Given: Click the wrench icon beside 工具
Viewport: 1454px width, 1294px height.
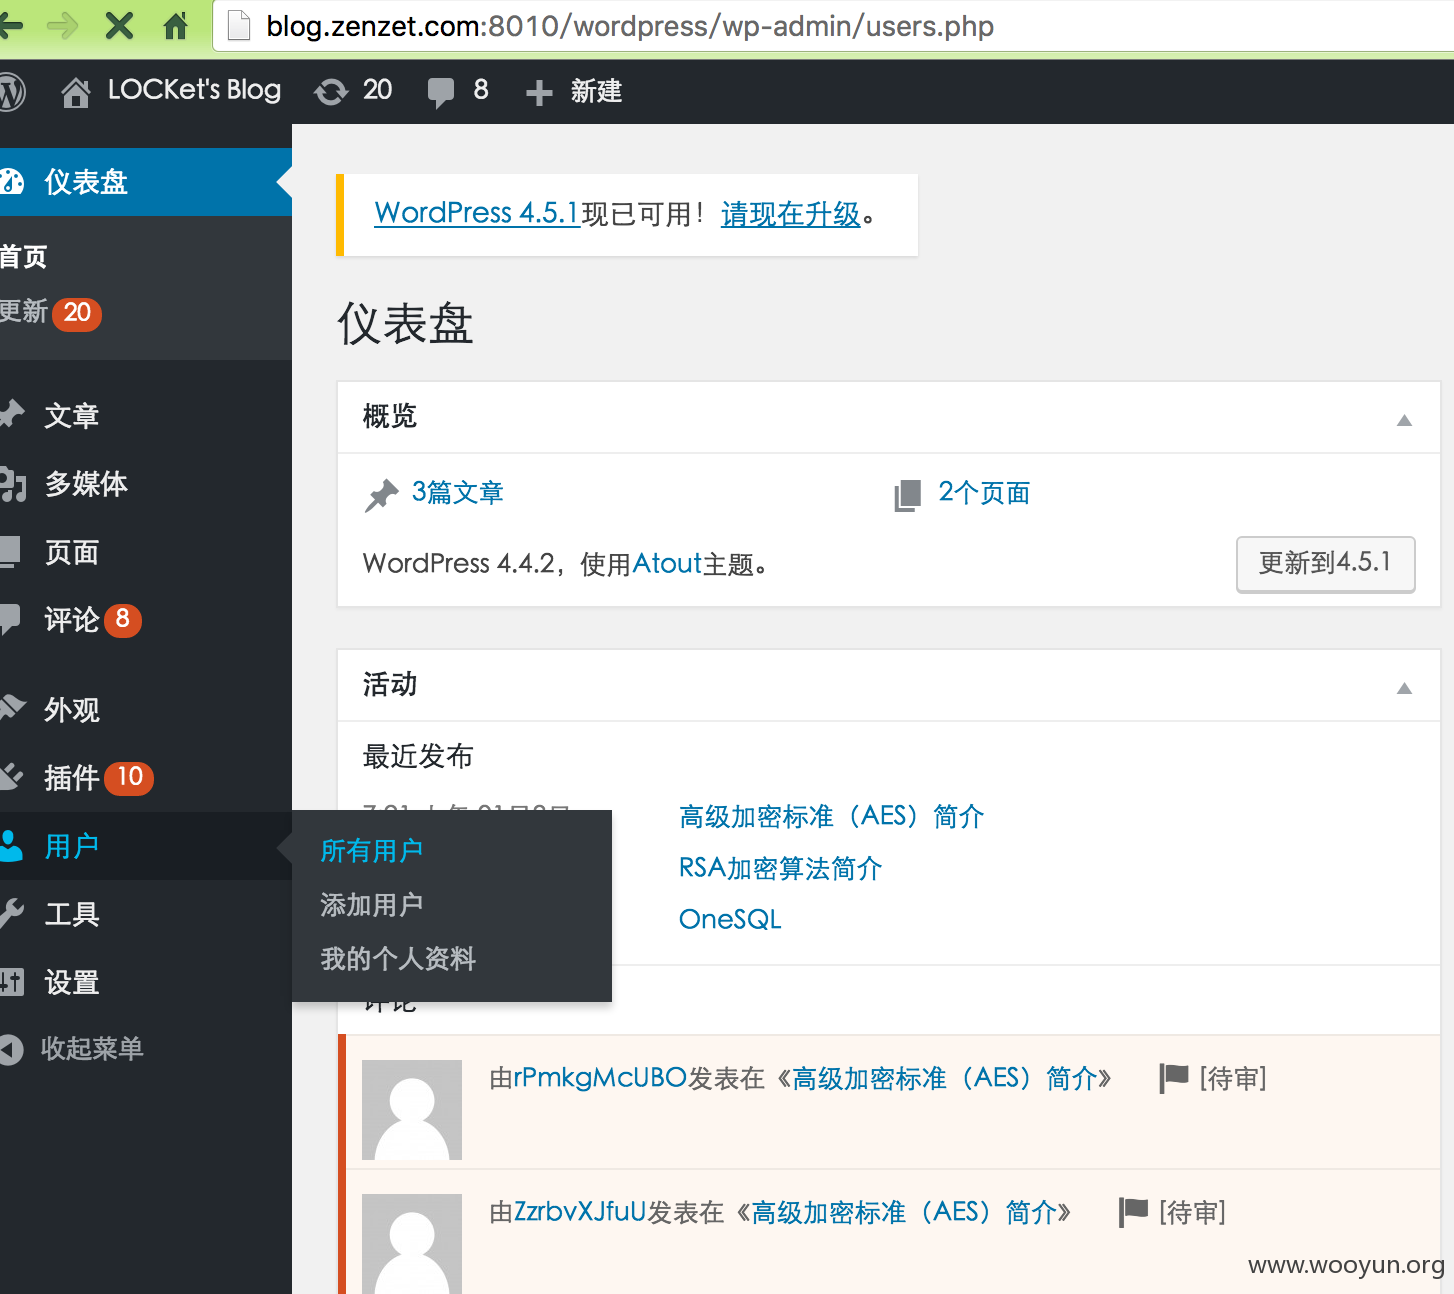Looking at the screenshot, I should tap(11, 913).
